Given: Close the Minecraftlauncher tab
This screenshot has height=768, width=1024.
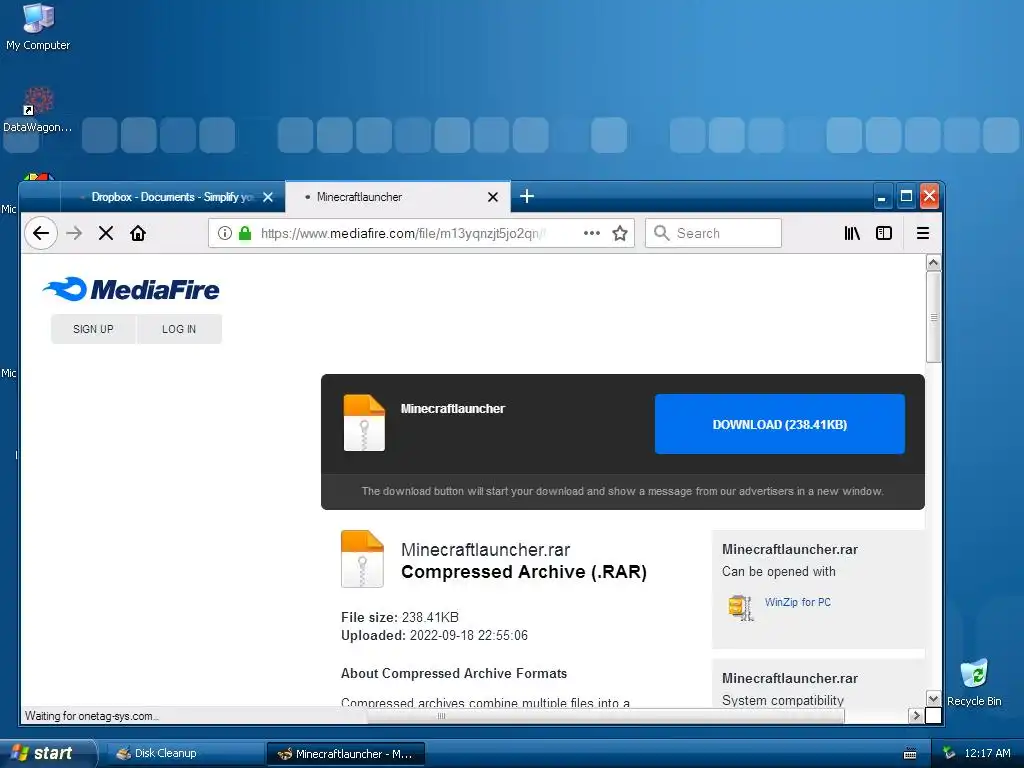Looking at the screenshot, I should (493, 197).
